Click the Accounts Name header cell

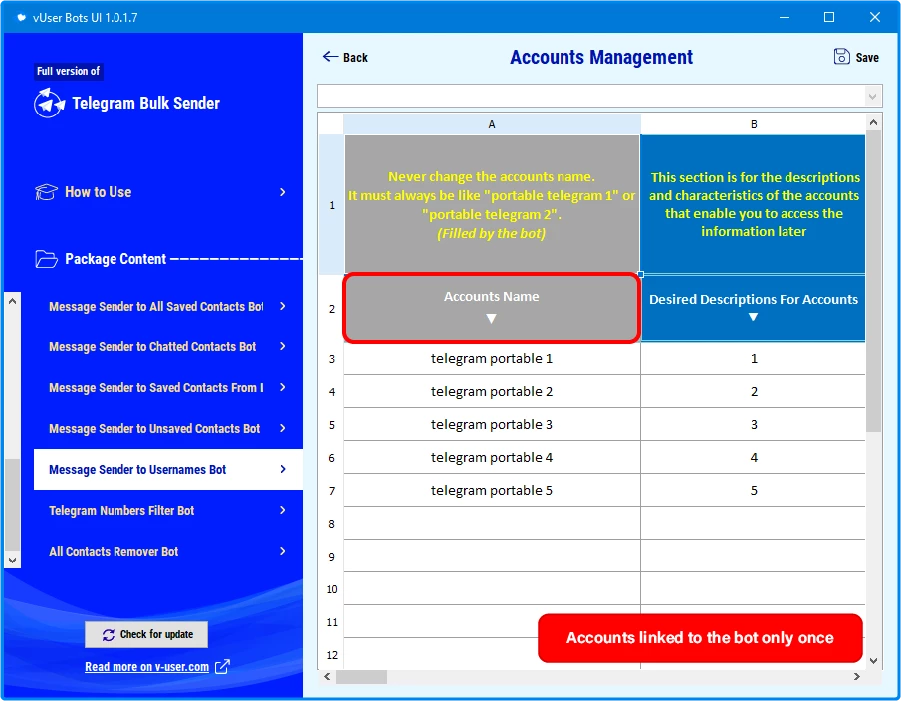click(492, 308)
